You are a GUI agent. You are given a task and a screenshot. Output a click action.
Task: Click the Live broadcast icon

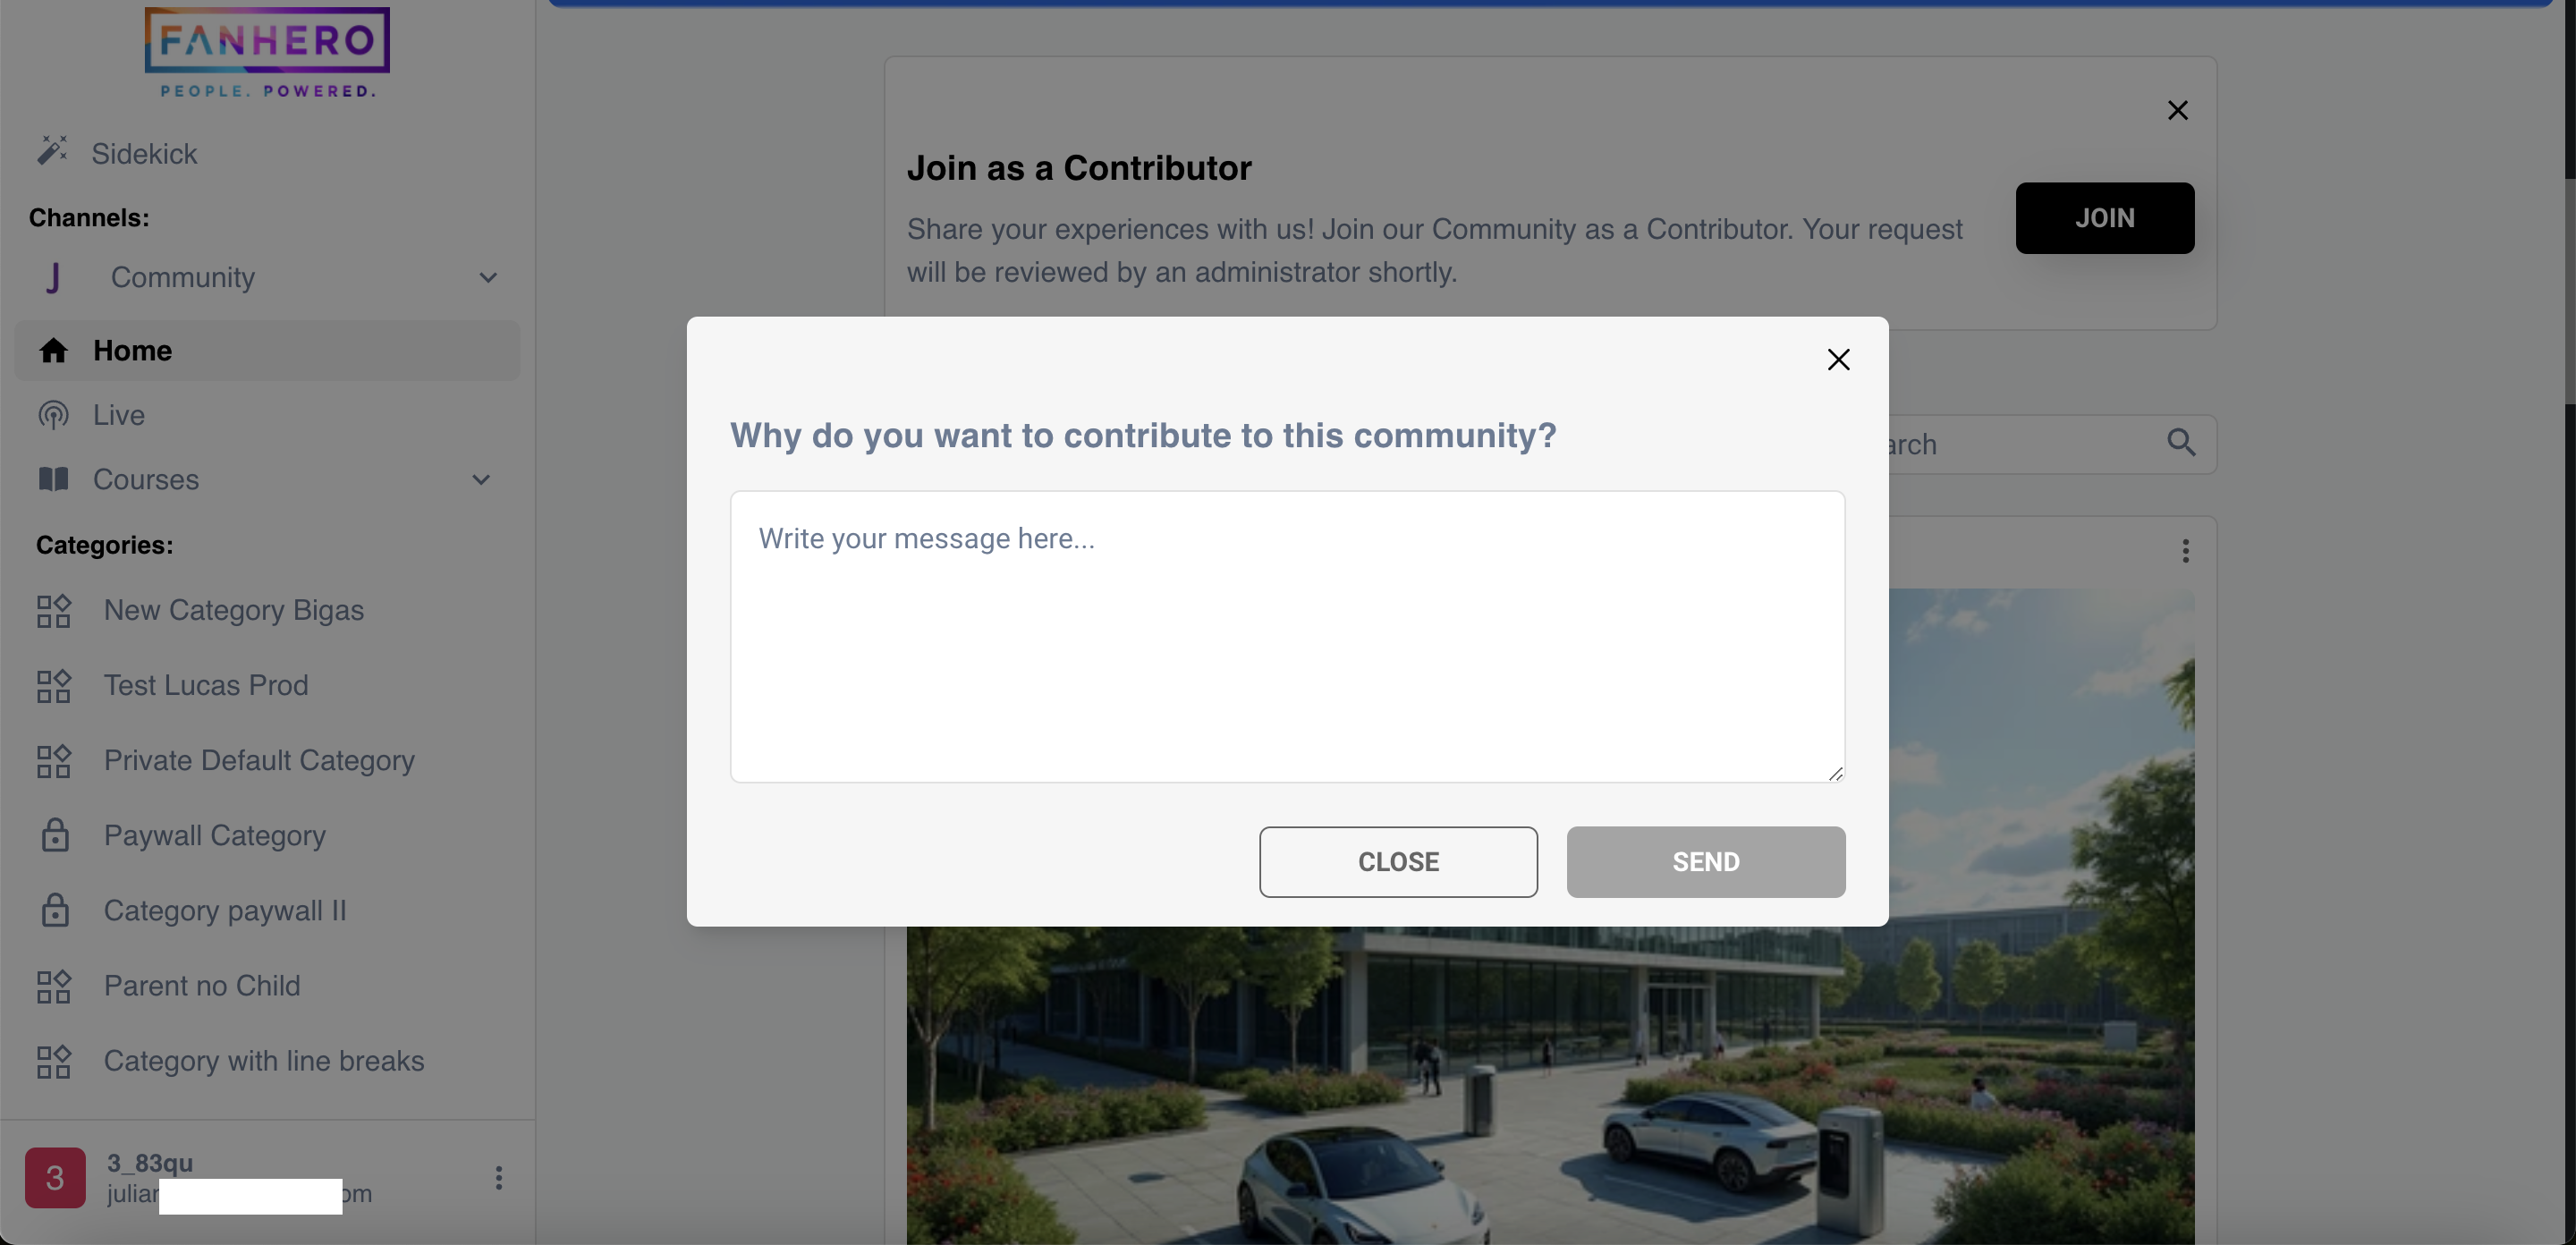(51, 414)
